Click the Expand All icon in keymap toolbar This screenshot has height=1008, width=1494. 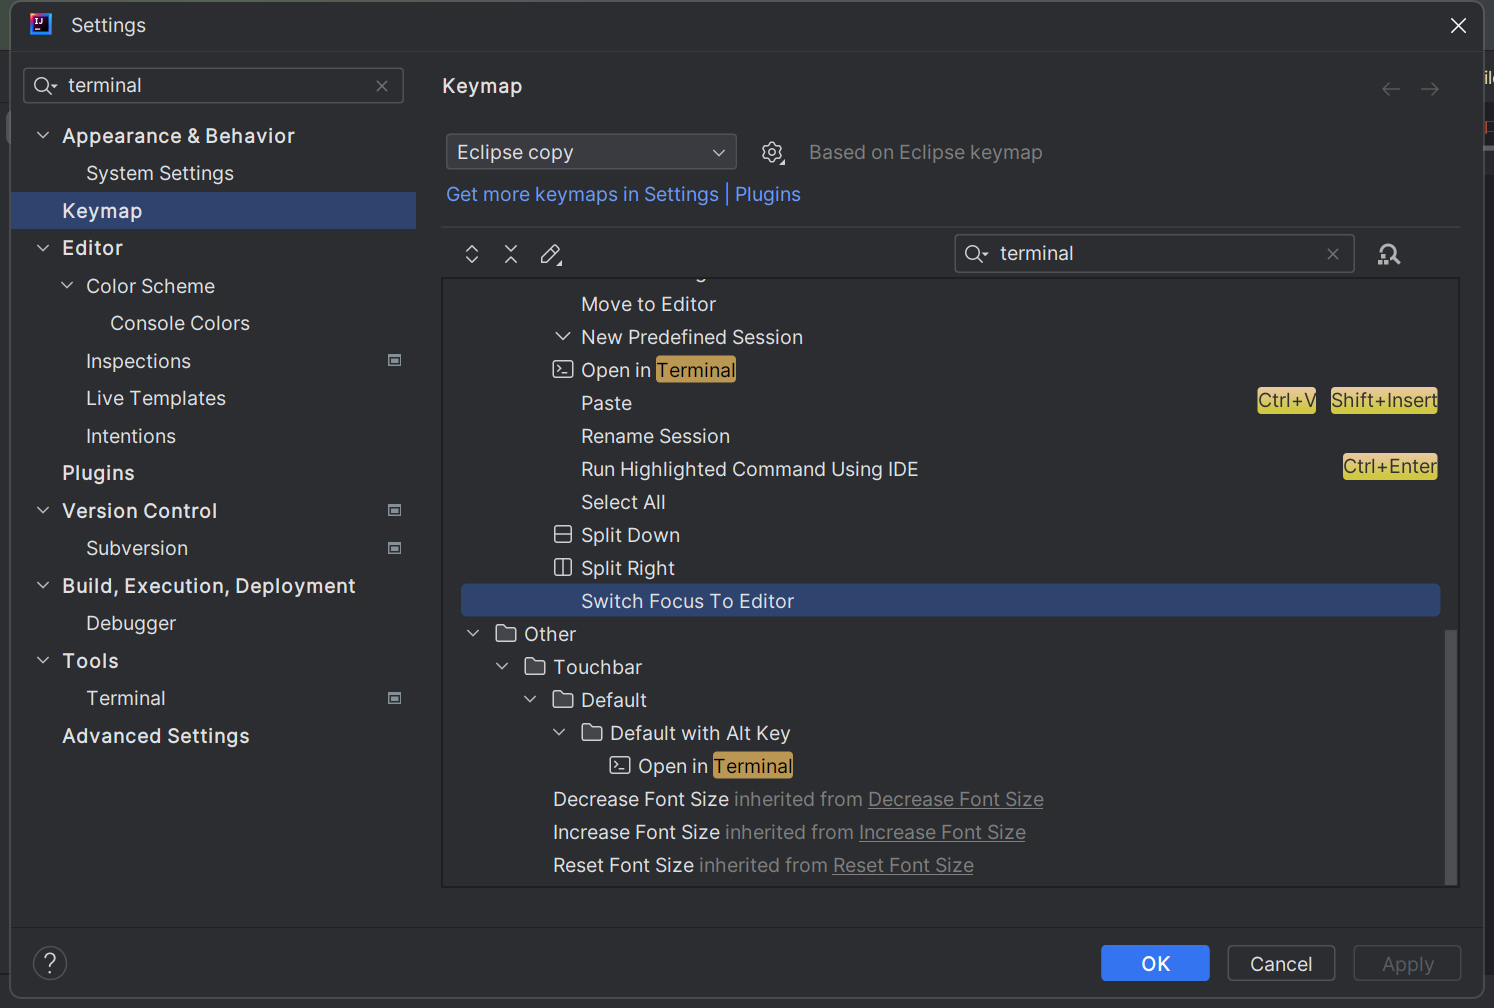coord(472,254)
